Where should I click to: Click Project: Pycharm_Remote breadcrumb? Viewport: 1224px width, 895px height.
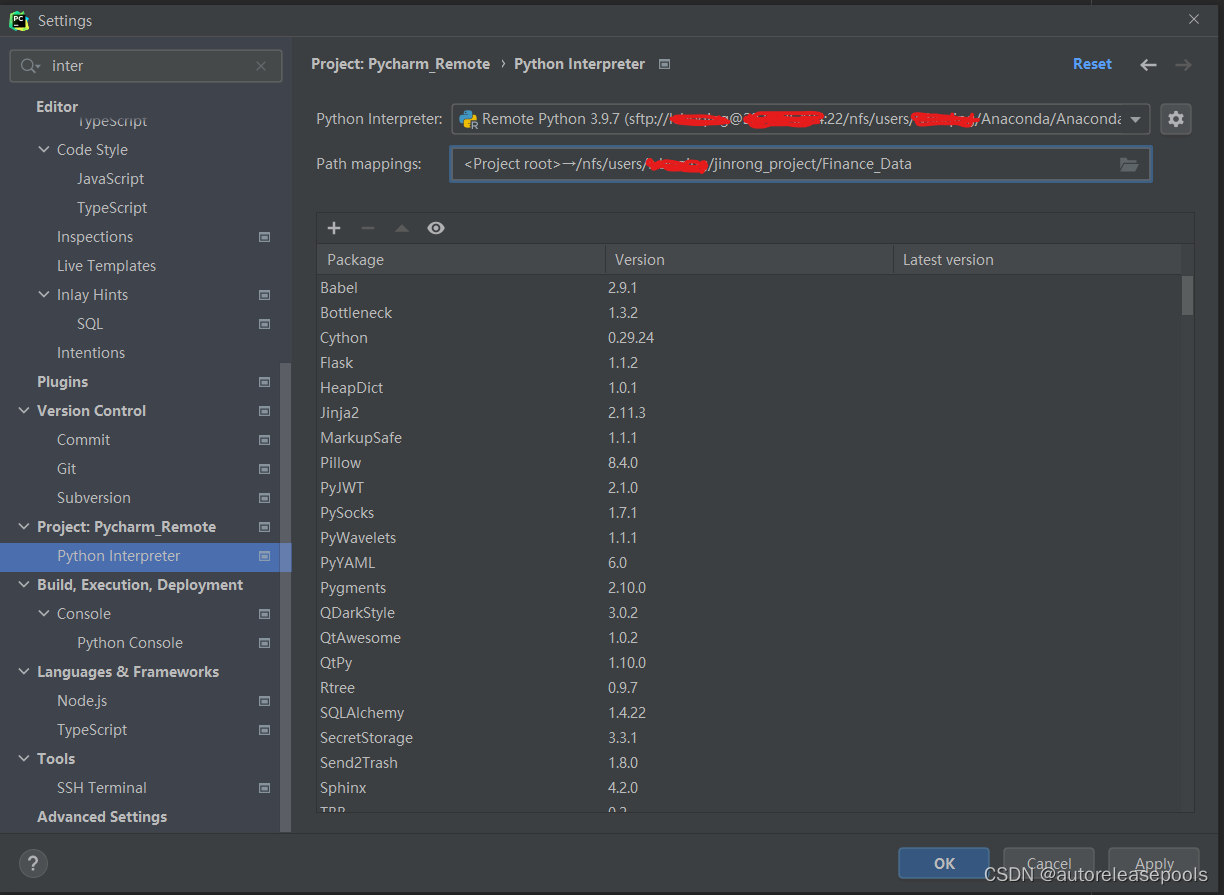[x=400, y=64]
